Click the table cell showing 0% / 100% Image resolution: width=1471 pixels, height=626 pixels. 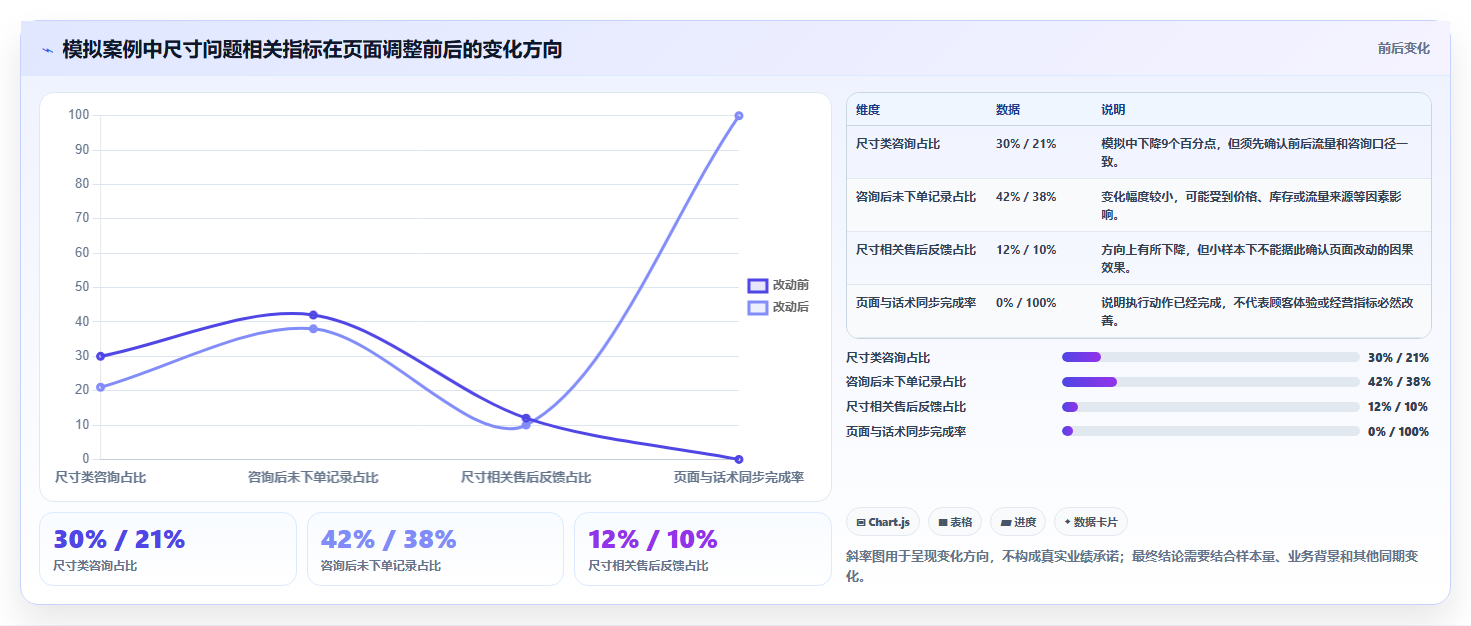click(x=1026, y=303)
